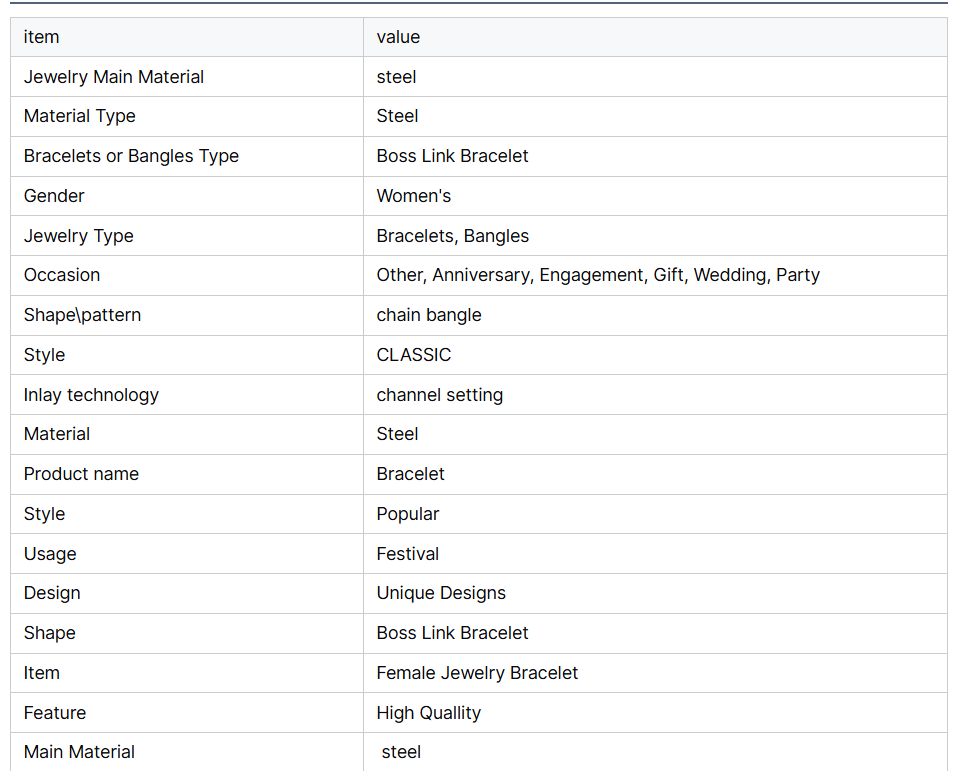This screenshot has width=954, height=771.
Task: Select the 'Unique Designs' value
Action: 441,593
